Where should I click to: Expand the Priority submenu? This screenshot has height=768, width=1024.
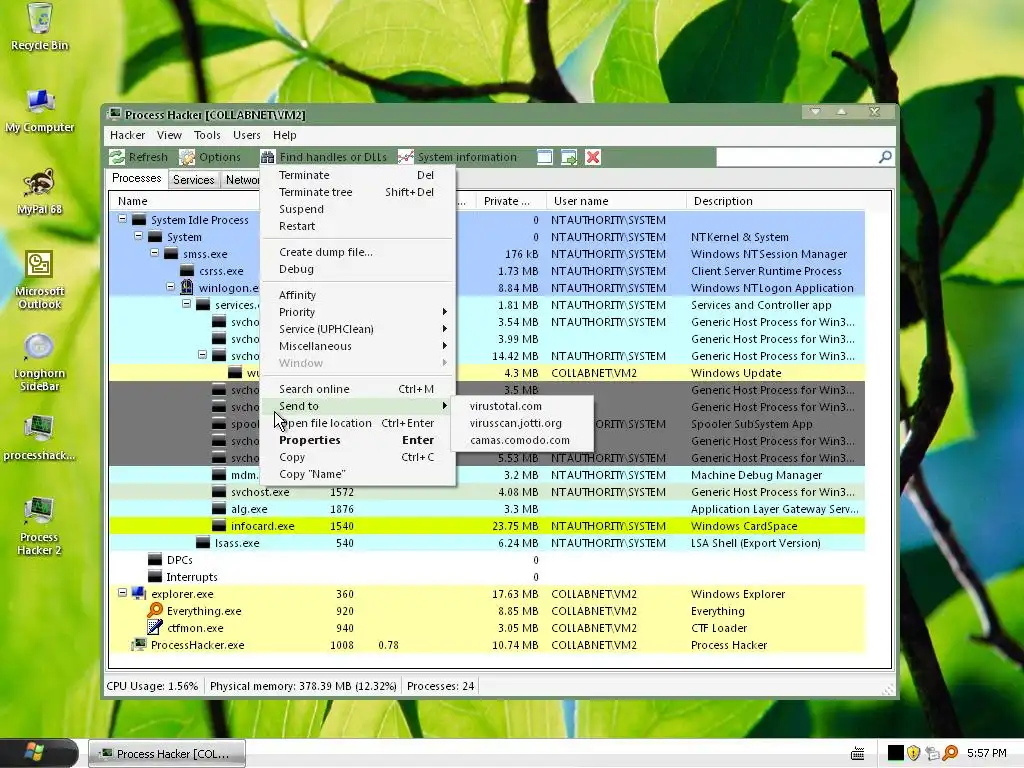pos(357,312)
